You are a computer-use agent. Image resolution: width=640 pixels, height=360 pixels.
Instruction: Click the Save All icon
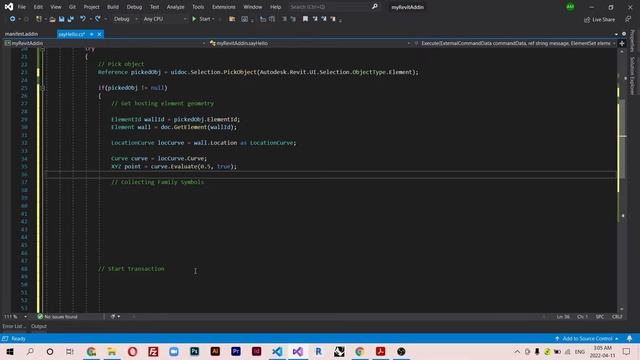click(x=71, y=19)
